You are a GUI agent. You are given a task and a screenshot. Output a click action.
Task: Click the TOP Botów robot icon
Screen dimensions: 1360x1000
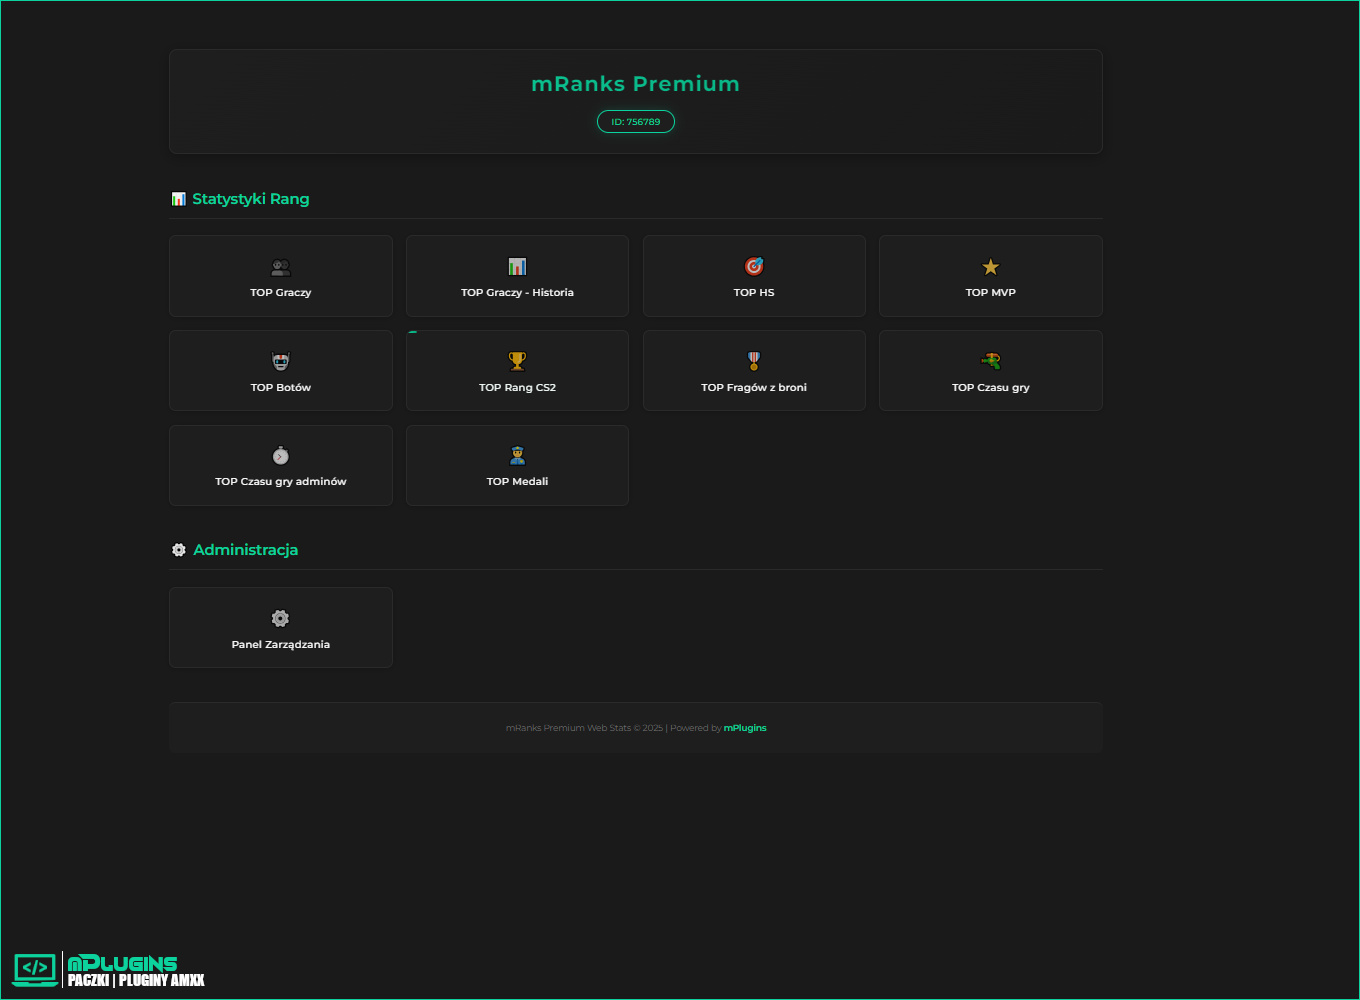pos(281,361)
